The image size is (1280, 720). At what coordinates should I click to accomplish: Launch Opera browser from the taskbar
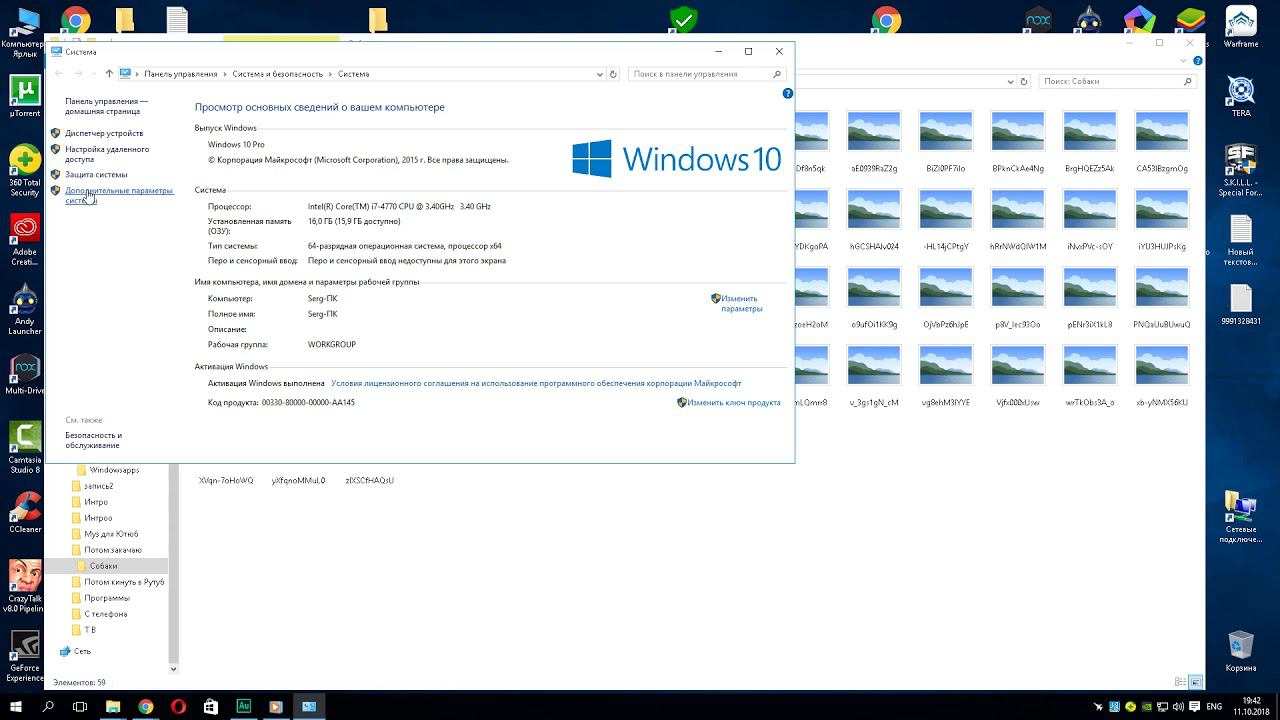[178, 706]
